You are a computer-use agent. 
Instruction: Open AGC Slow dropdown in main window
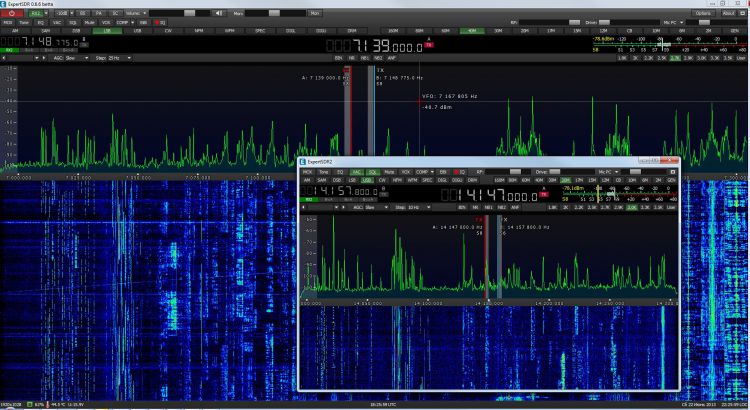(x=87, y=58)
